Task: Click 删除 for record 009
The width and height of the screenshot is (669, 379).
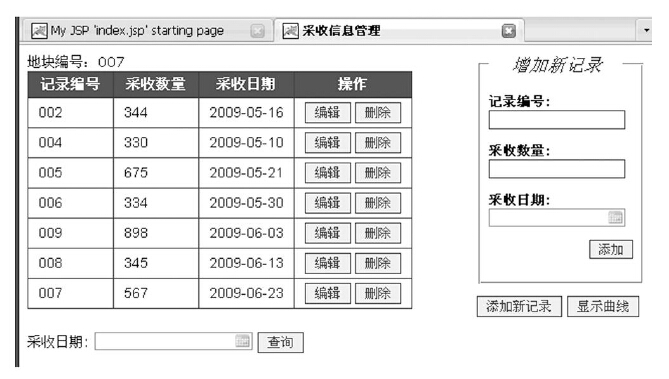Action: [378, 233]
